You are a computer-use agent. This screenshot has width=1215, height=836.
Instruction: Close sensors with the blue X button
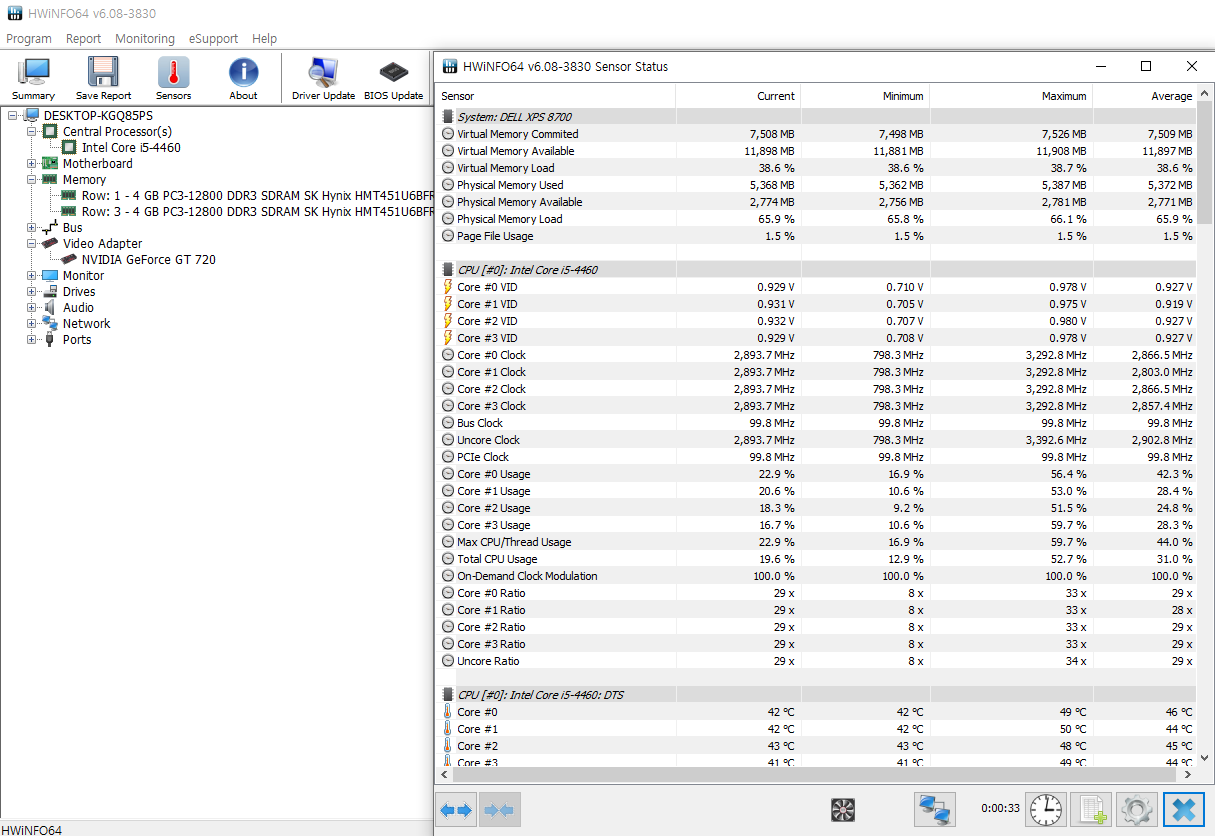click(1184, 810)
